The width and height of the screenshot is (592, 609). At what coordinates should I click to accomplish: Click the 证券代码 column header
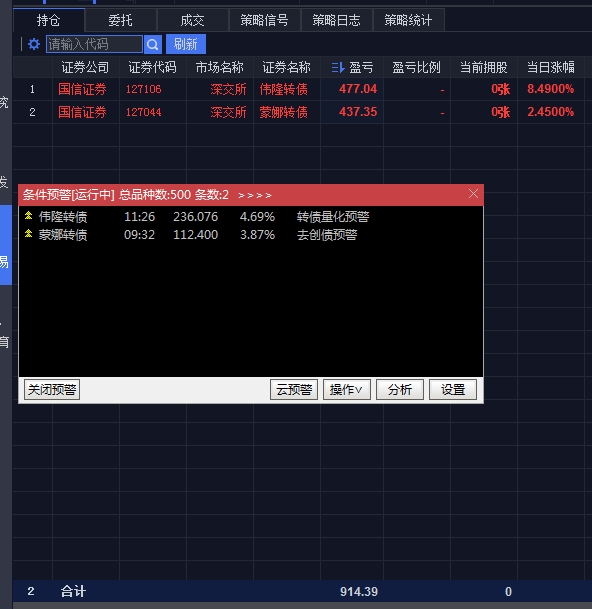(x=153, y=68)
